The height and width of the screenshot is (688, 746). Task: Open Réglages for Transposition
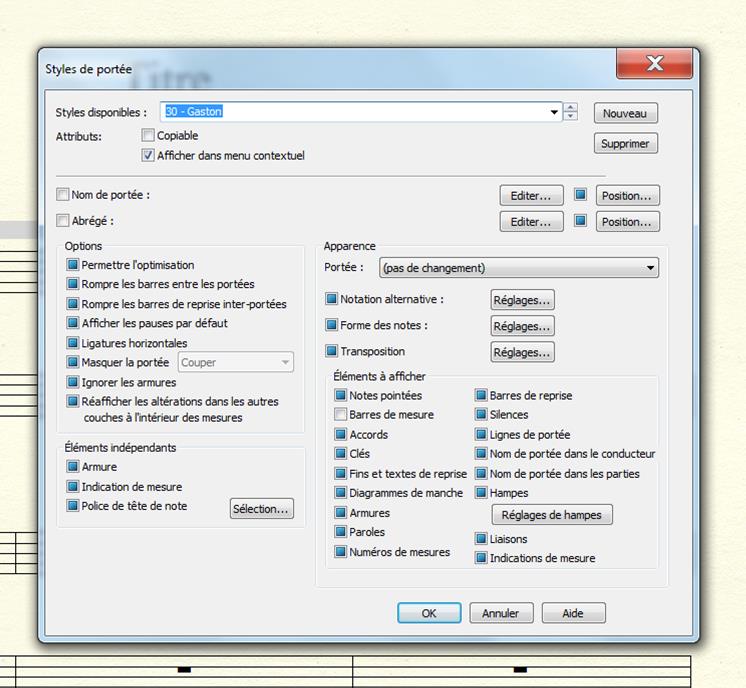522,352
